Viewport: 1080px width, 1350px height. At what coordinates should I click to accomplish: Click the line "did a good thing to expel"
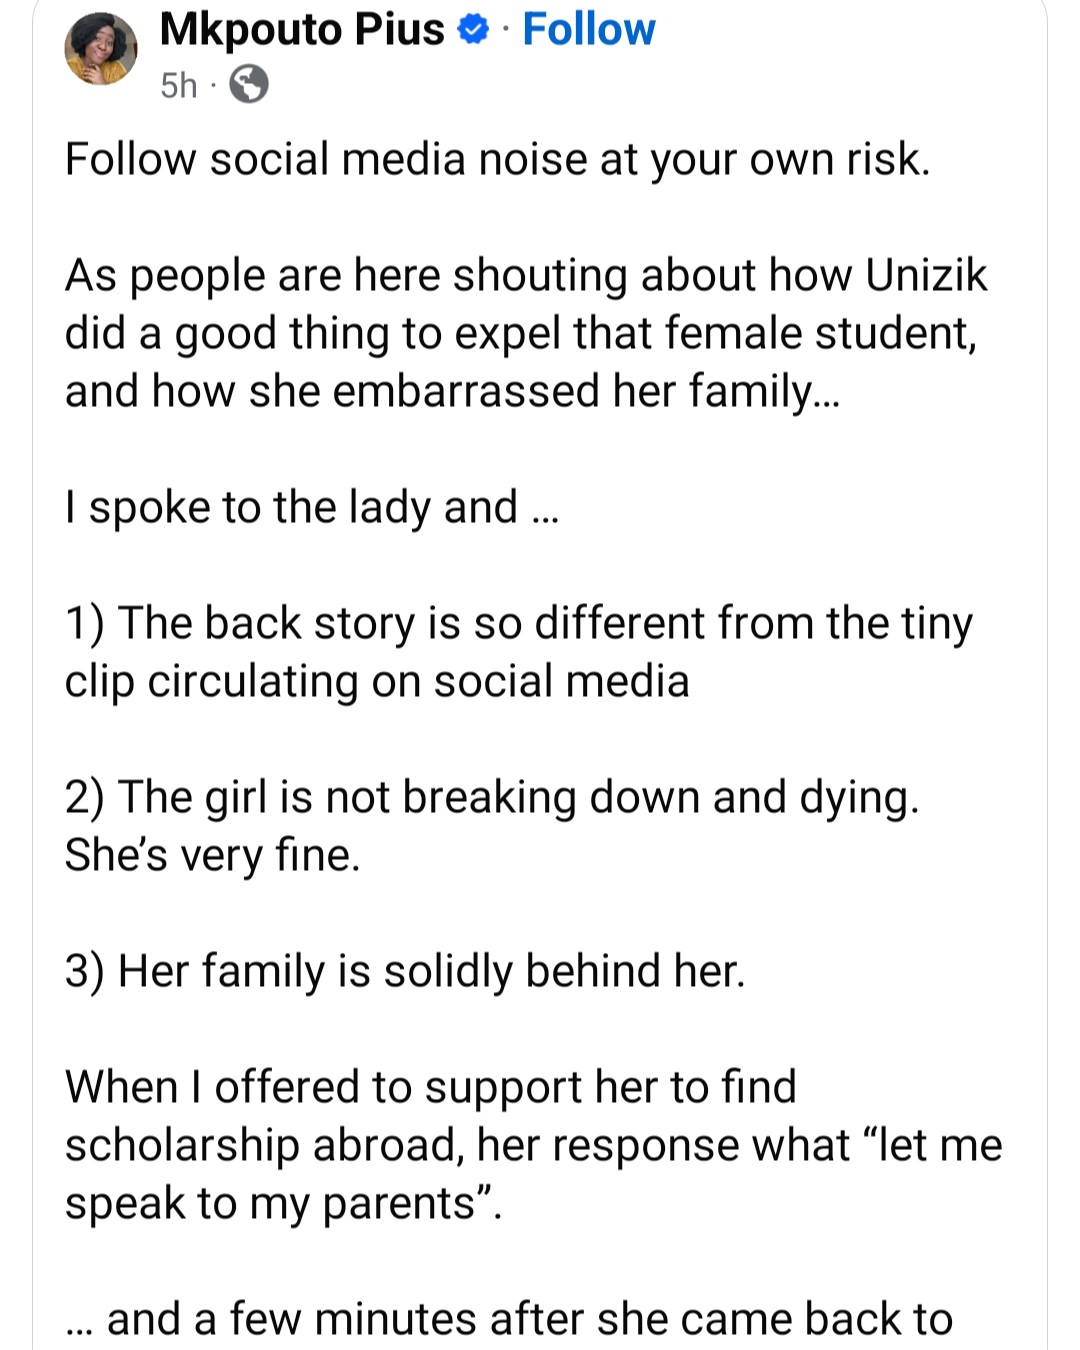coord(520,334)
